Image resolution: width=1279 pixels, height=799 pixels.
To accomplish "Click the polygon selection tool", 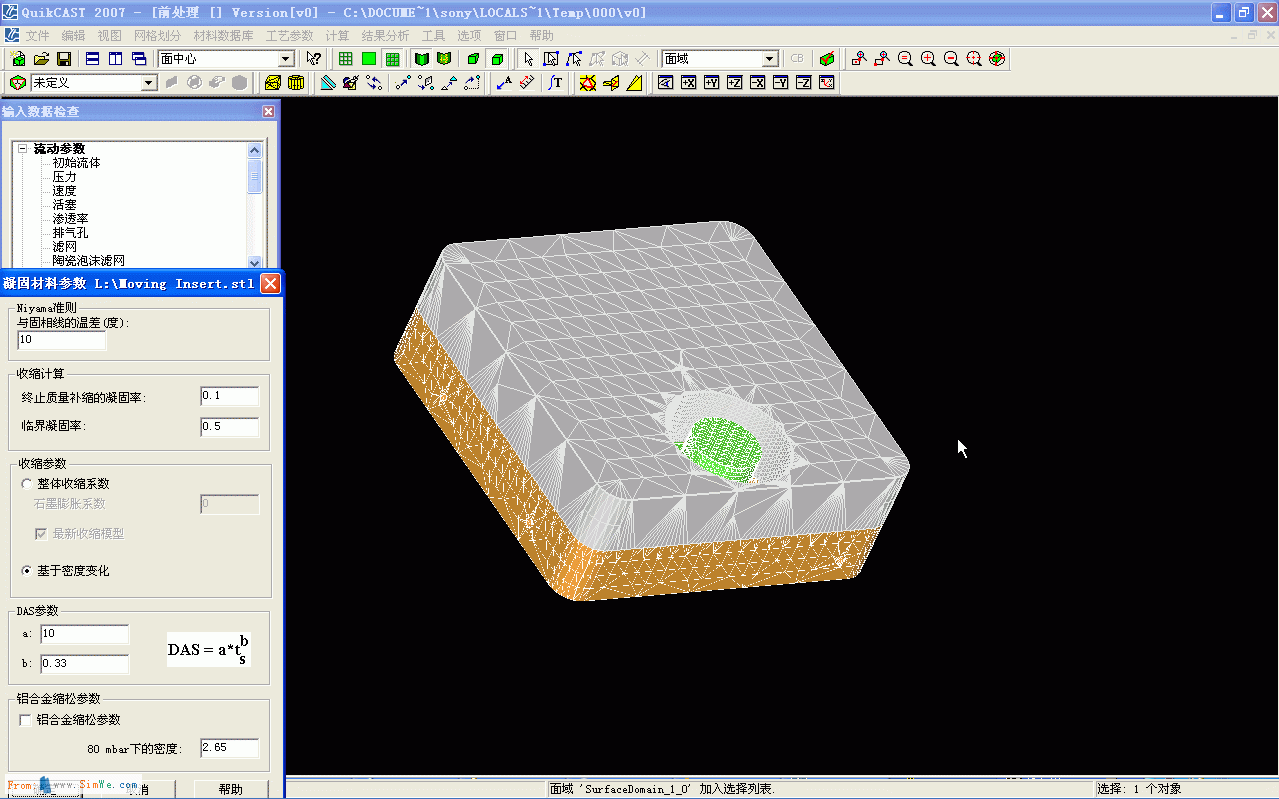I will (574, 59).
